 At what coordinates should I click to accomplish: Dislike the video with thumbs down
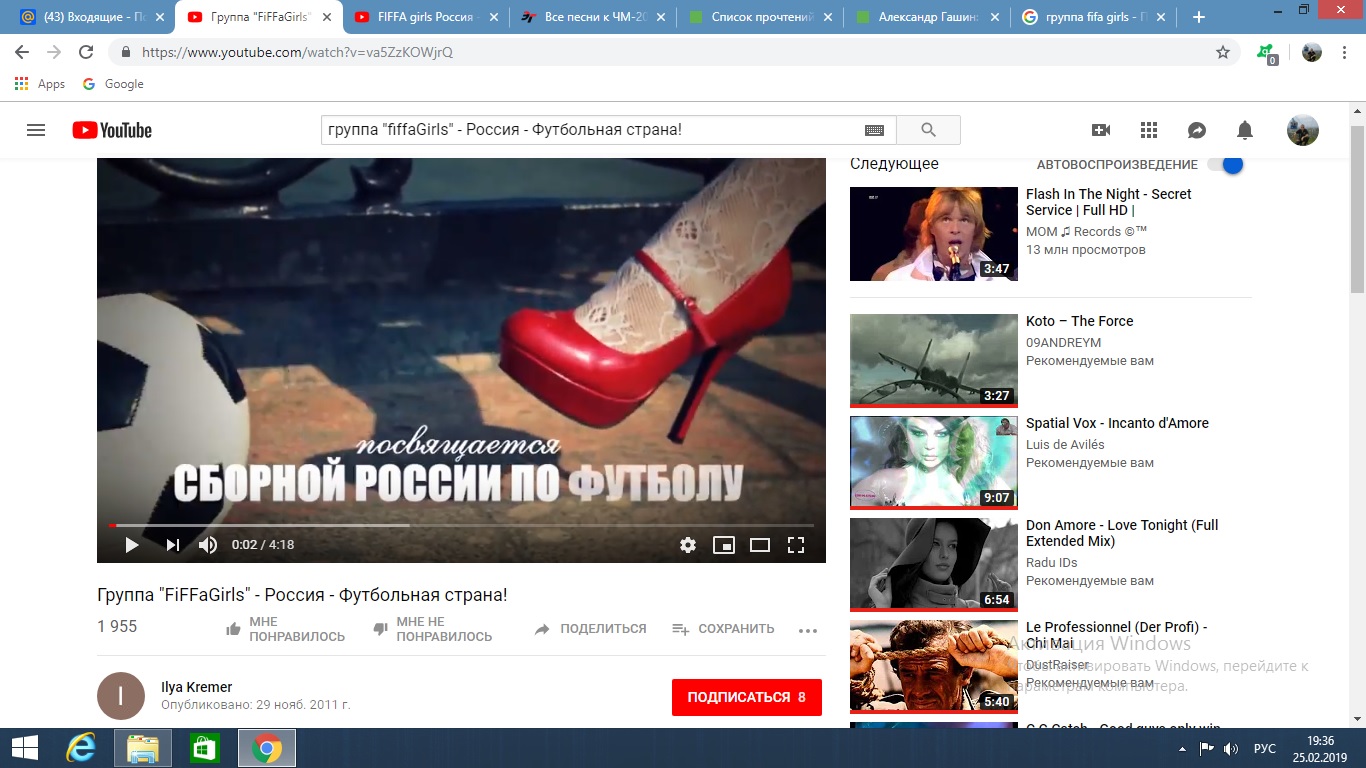coord(380,629)
